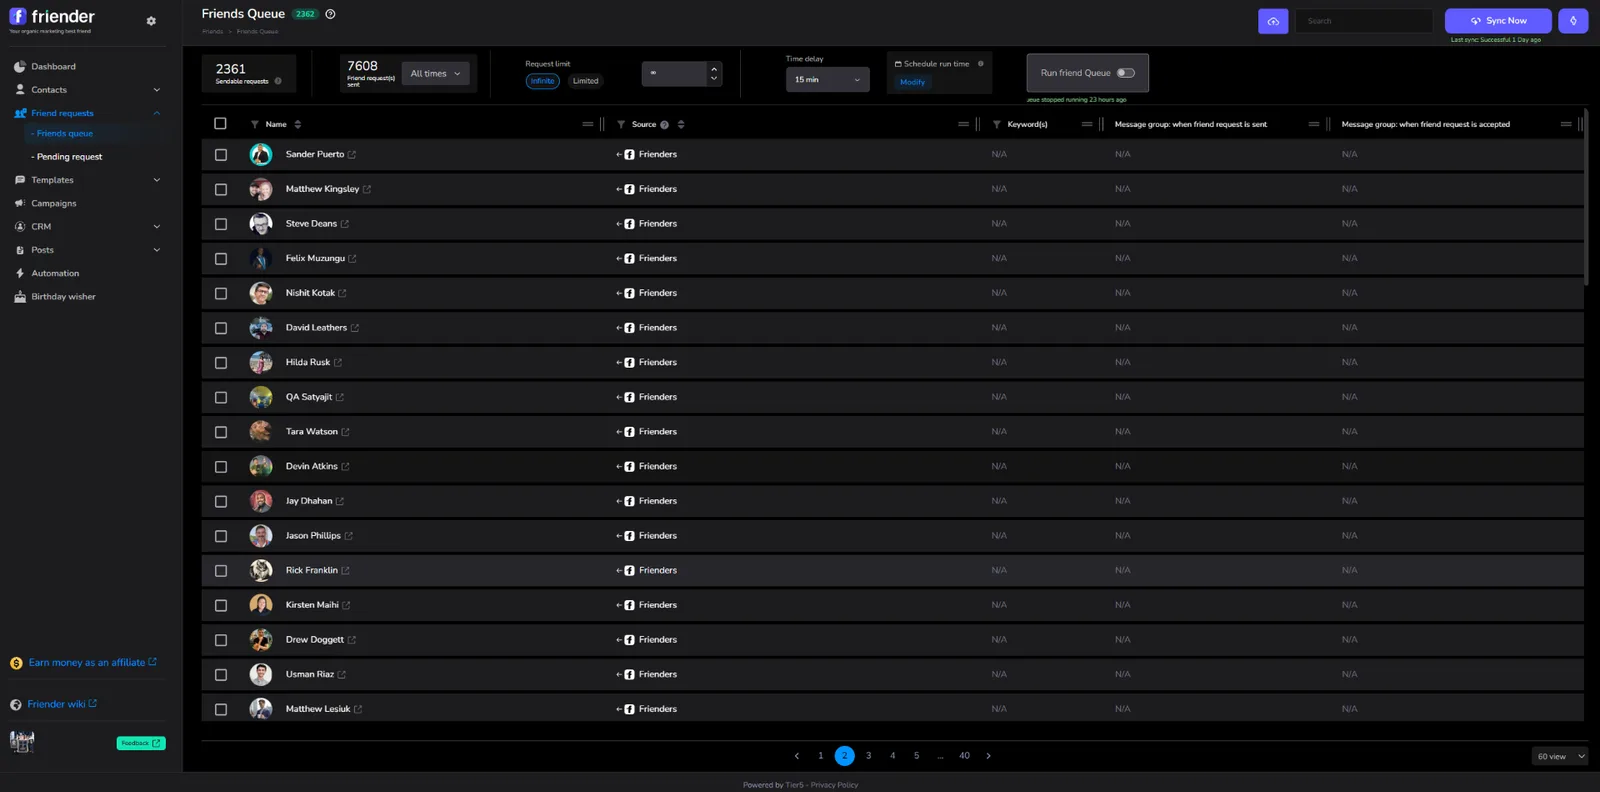Select the Limited request limit option

[x=586, y=81]
